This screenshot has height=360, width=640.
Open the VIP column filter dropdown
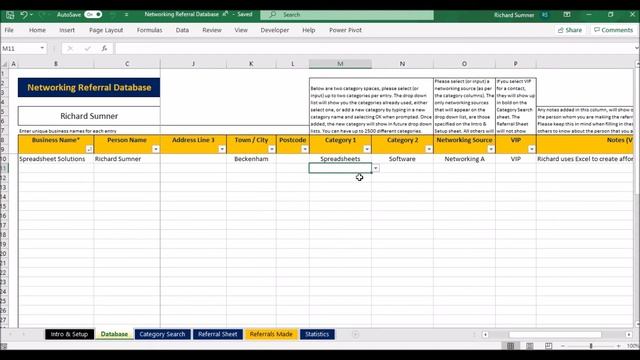(x=531, y=149)
